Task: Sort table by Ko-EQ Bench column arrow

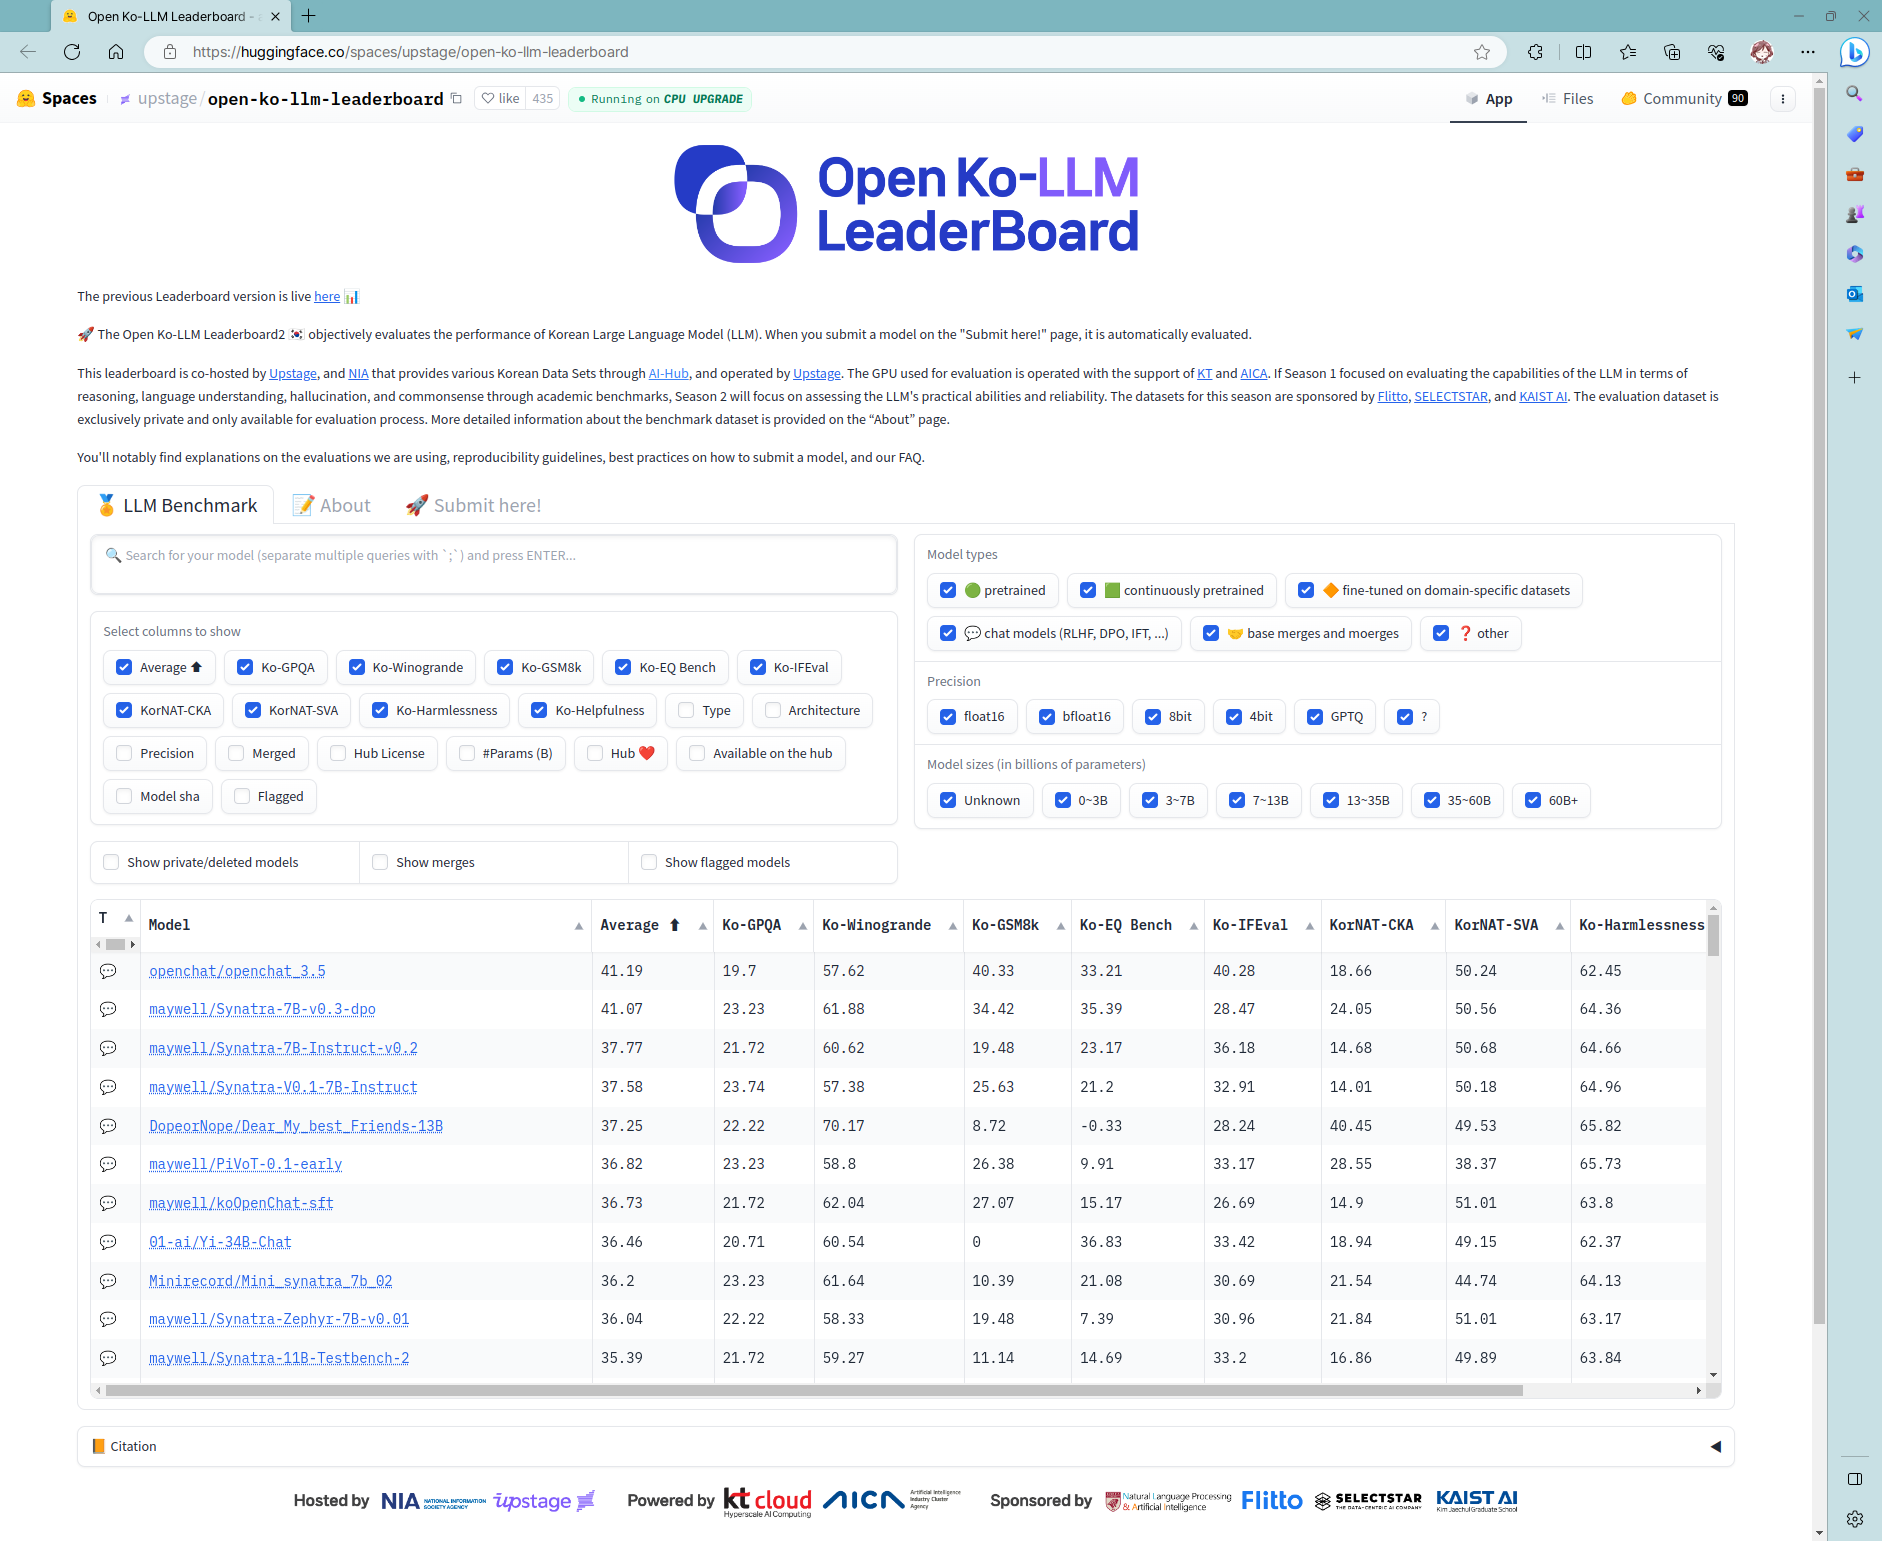Action: click(1193, 926)
